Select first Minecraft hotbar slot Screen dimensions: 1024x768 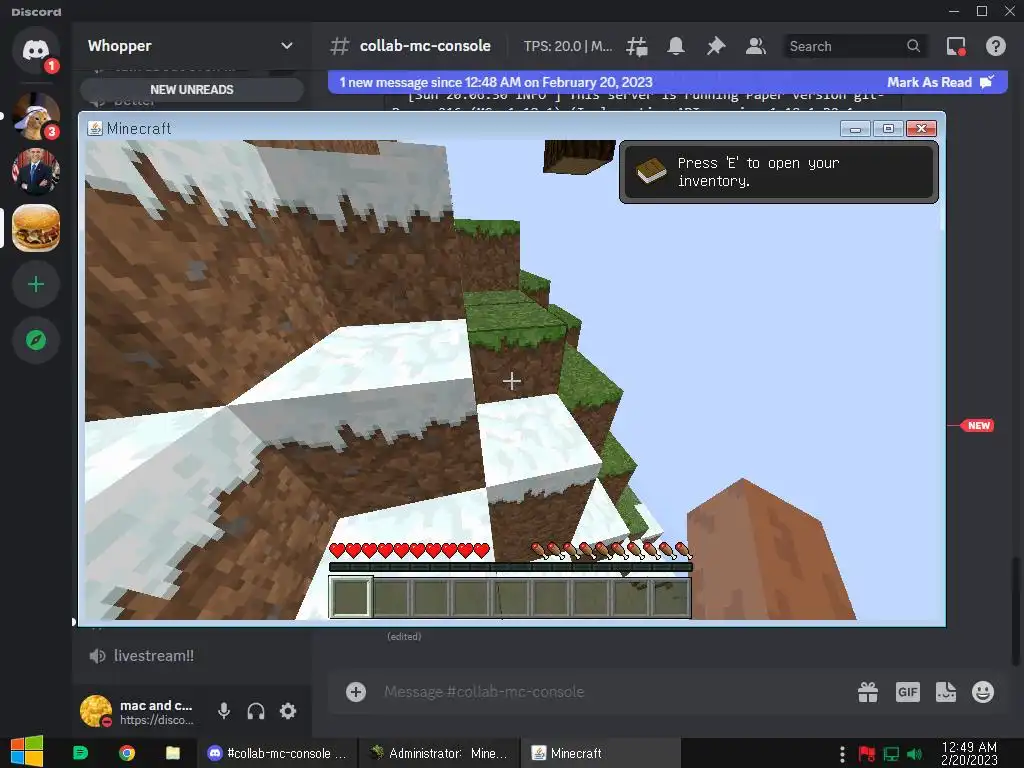(351, 596)
